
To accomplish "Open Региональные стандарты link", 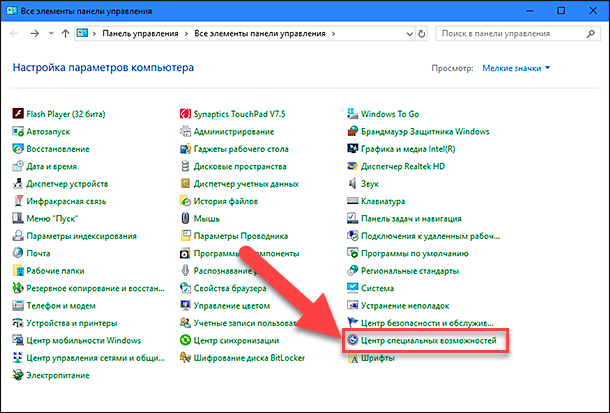I will coord(410,271).
